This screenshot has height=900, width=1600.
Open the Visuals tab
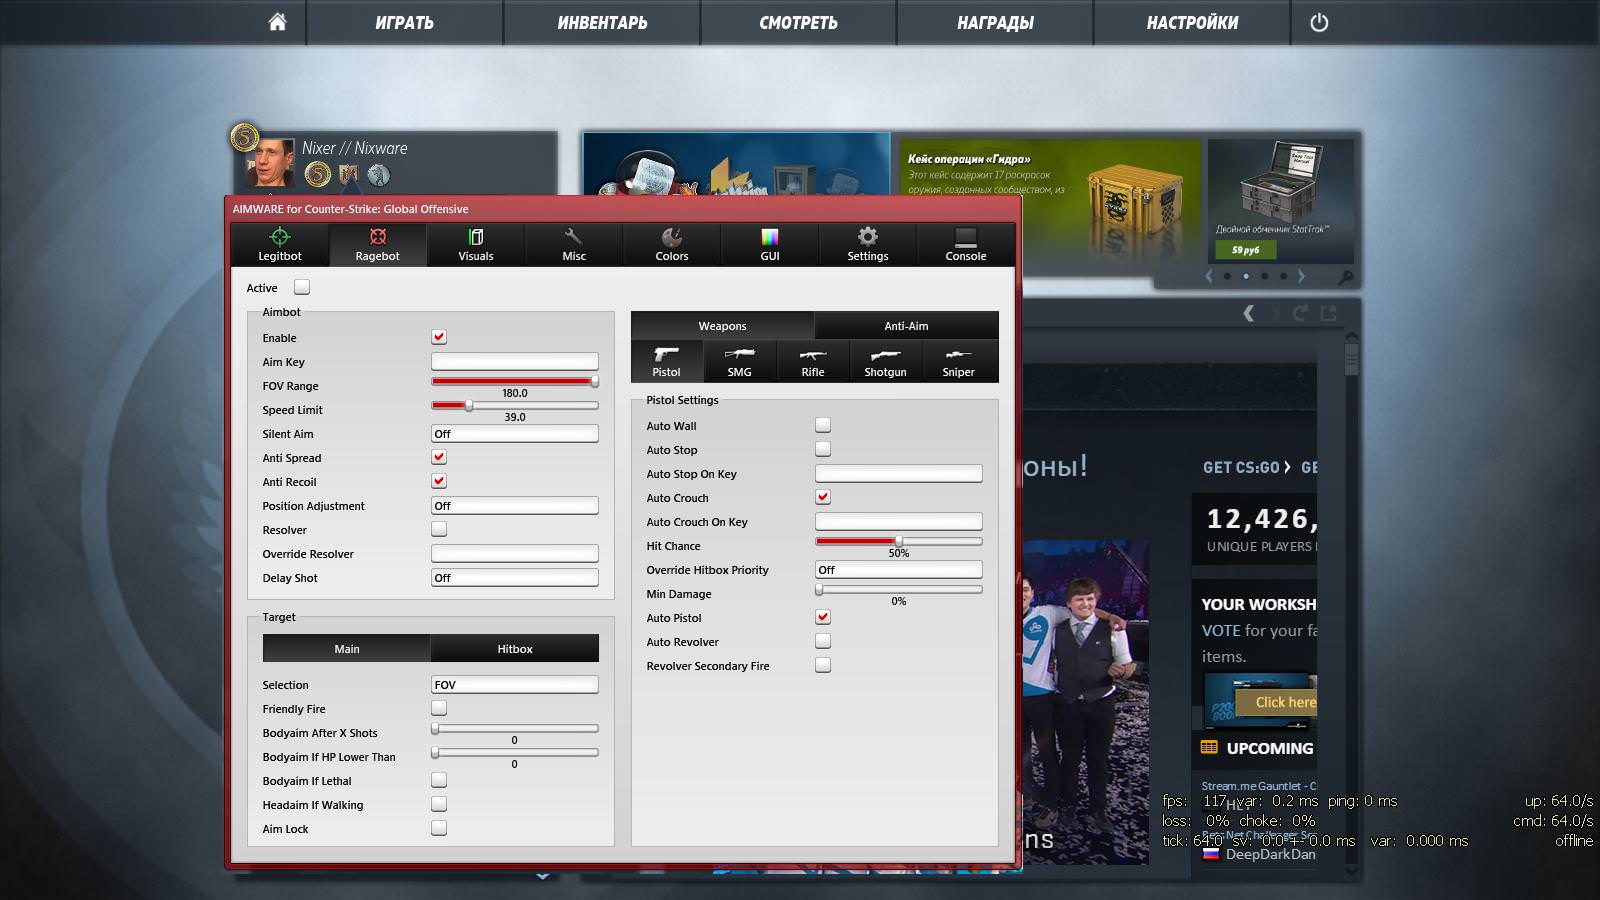click(476, 244)
